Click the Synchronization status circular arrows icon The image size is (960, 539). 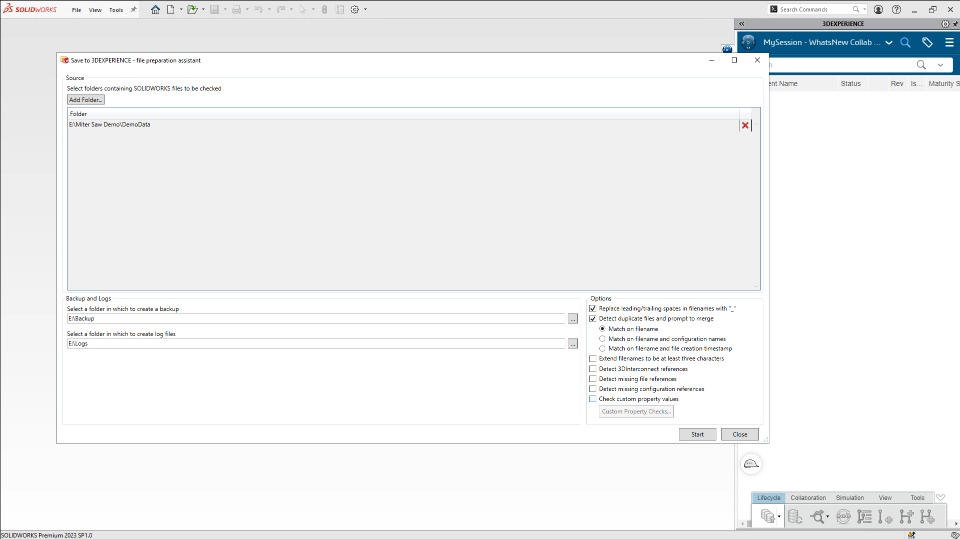click(x=843, y=516)
